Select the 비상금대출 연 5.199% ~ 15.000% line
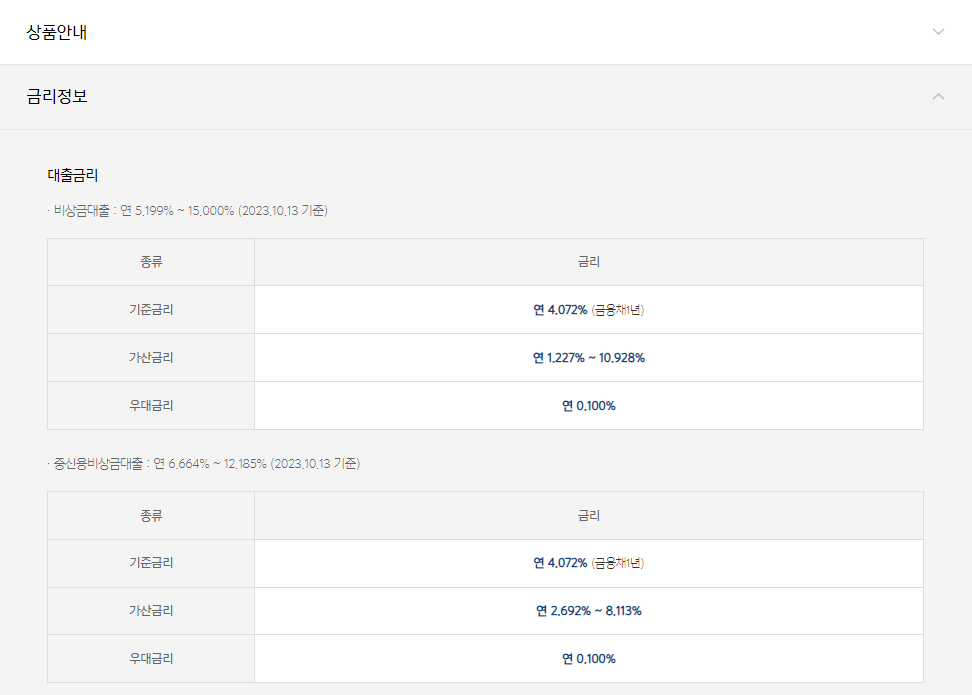The width and height of the screenshot is (972, 695). (x=188, y=211)
